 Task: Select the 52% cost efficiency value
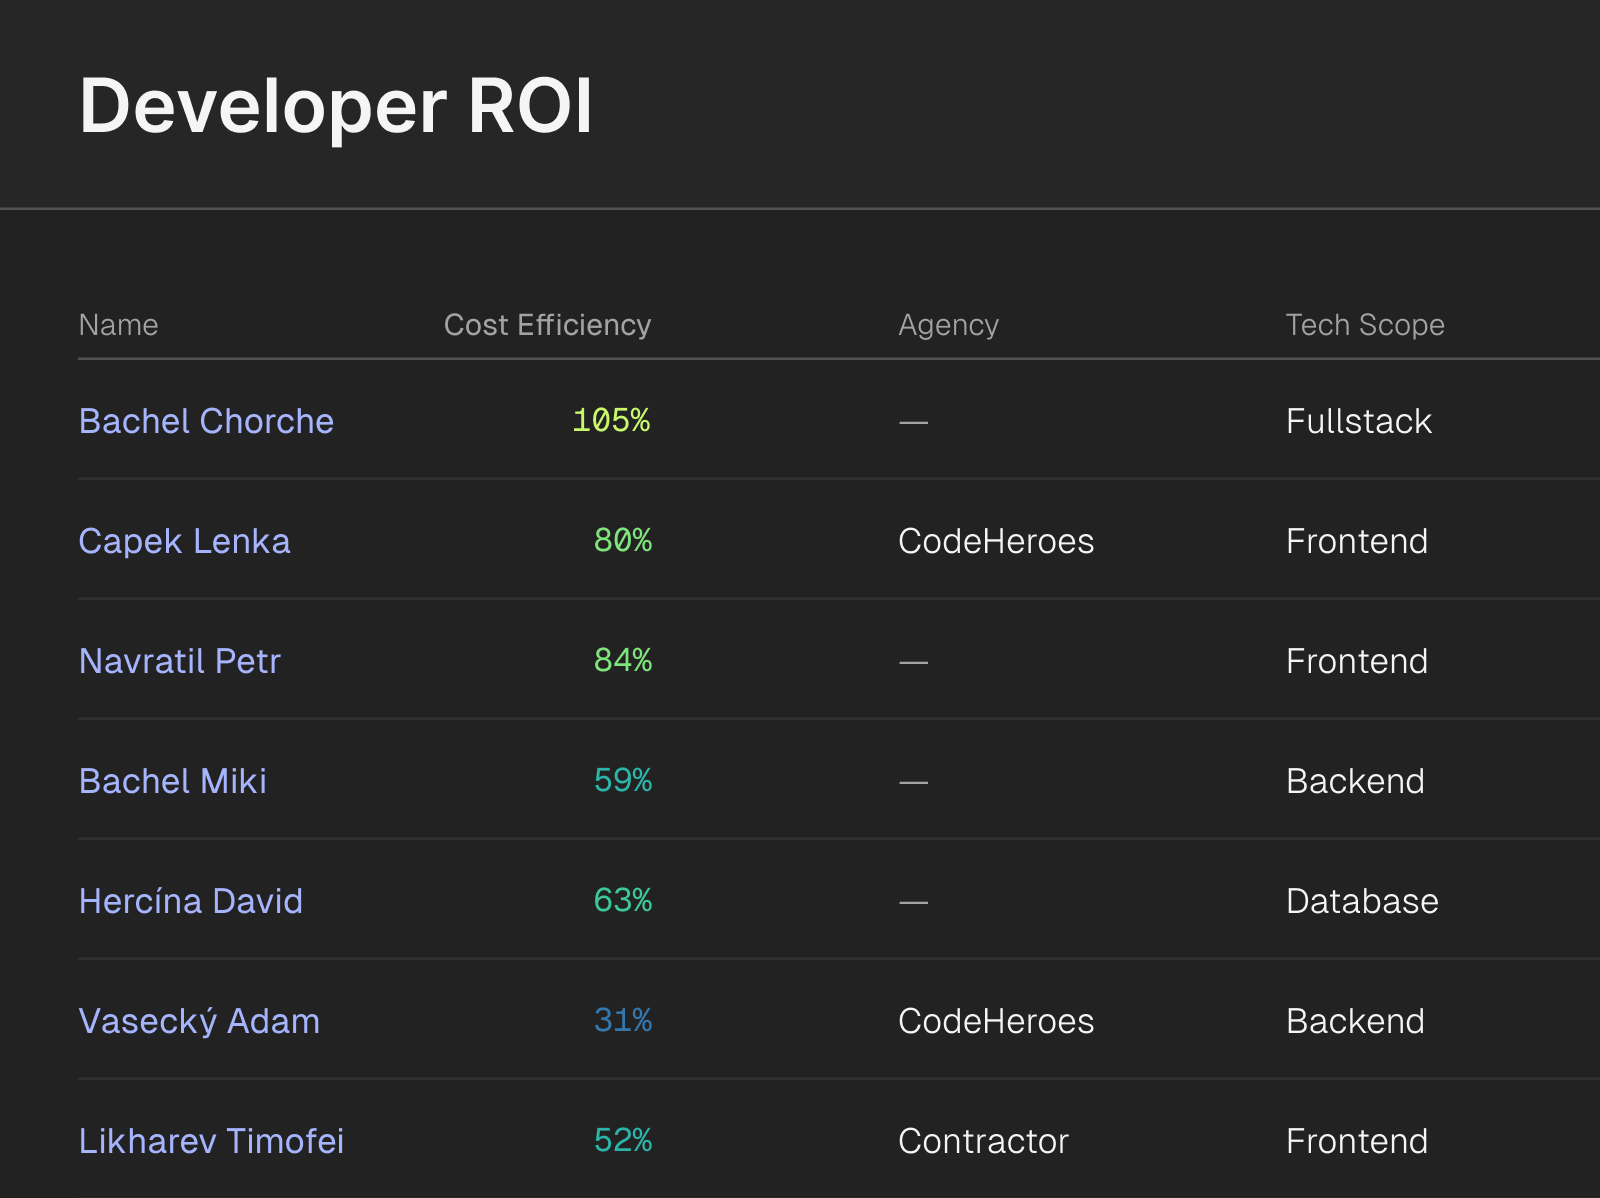(x=622, y=1140)
